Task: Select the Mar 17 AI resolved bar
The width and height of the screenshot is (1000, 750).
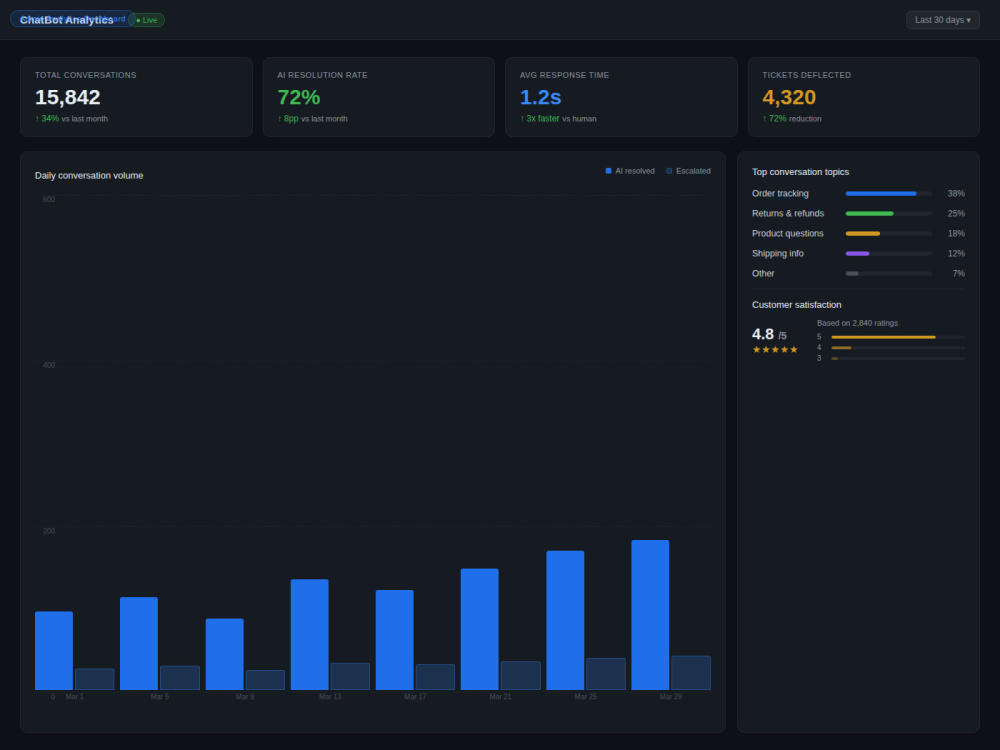Action: pos(395,640)
